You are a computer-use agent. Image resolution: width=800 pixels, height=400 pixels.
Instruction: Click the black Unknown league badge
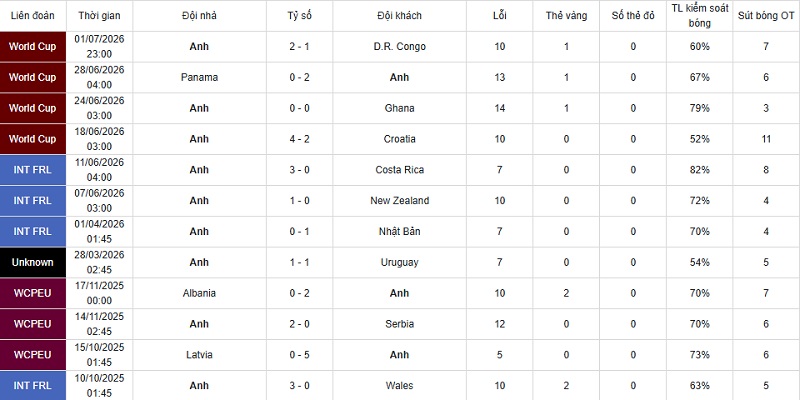33,262
